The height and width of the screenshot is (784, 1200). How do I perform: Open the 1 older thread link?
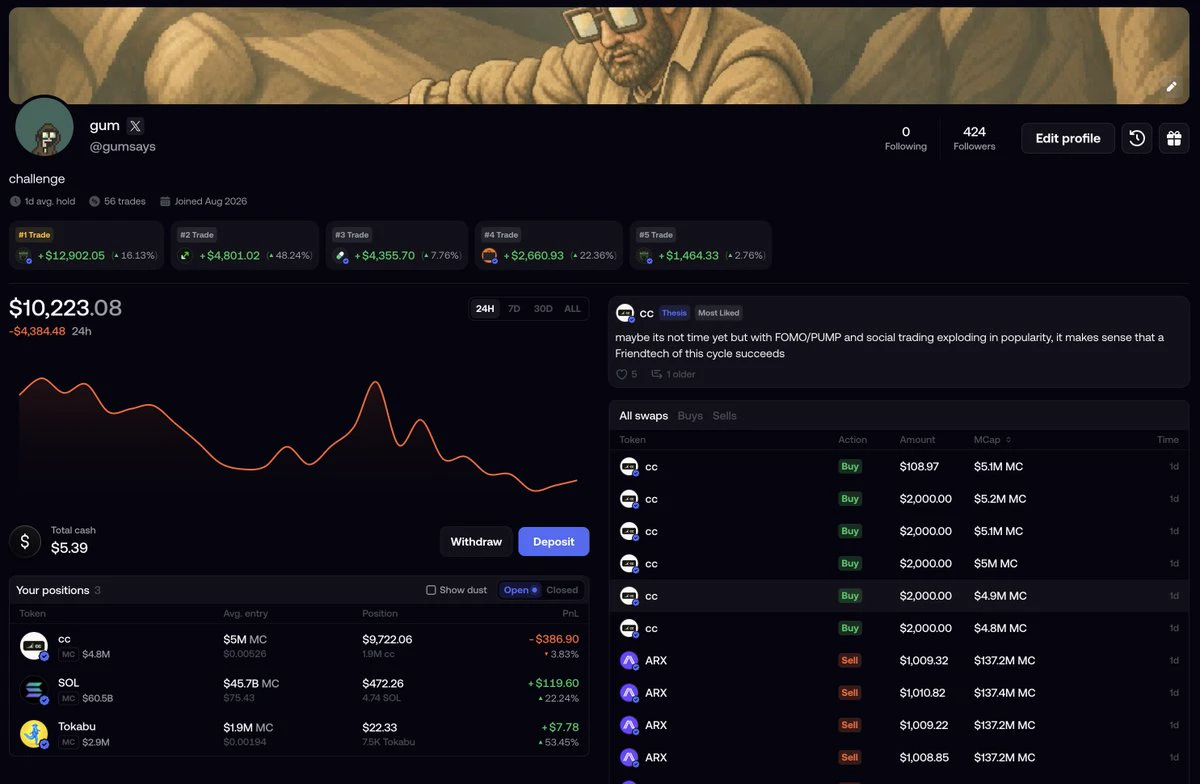673,374
